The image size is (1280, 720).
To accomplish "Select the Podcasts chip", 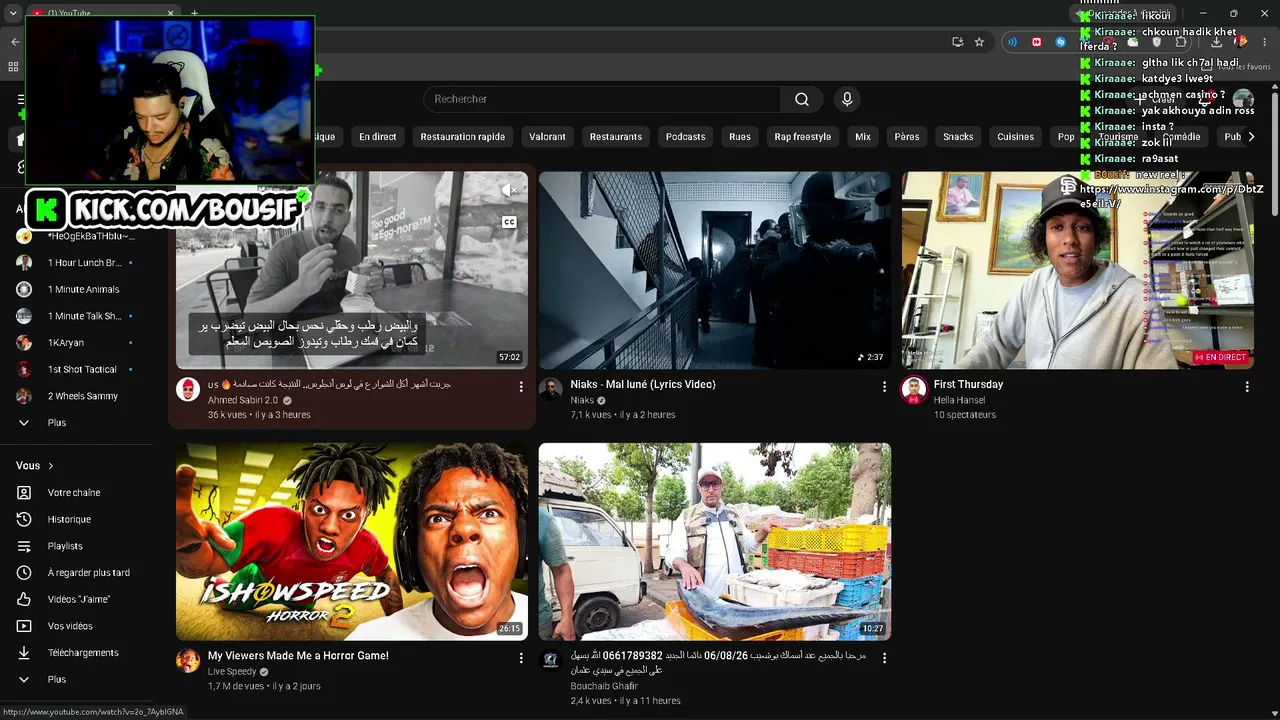I will [x=686, y=137].
